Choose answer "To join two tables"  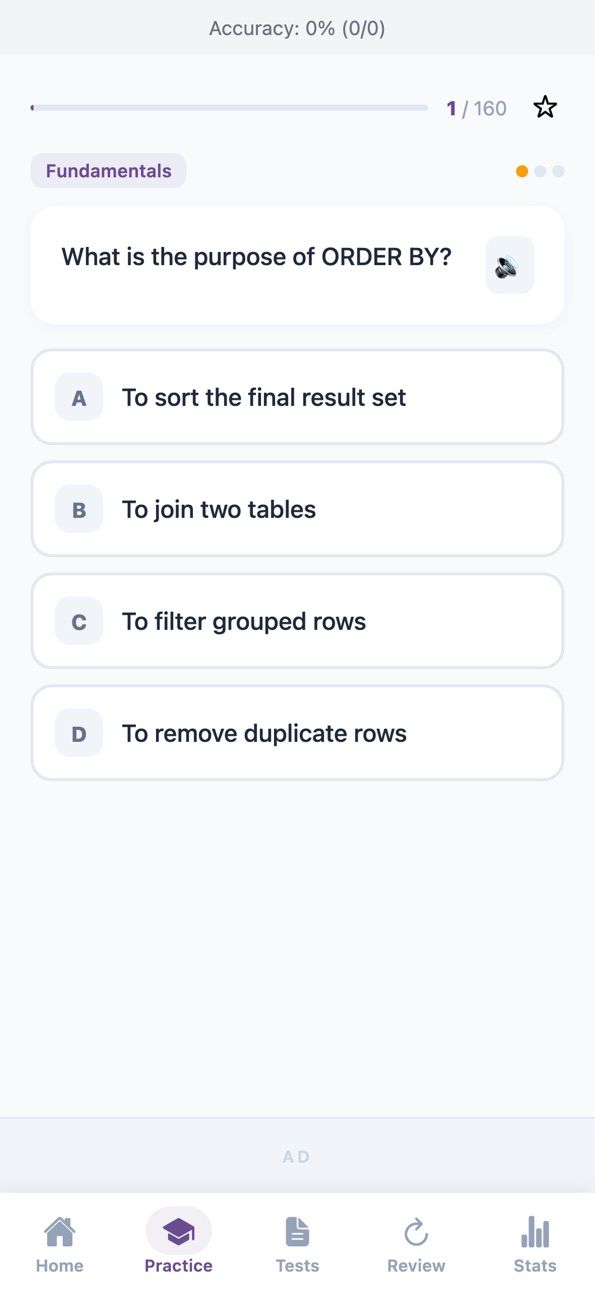(x=297, y=509)
